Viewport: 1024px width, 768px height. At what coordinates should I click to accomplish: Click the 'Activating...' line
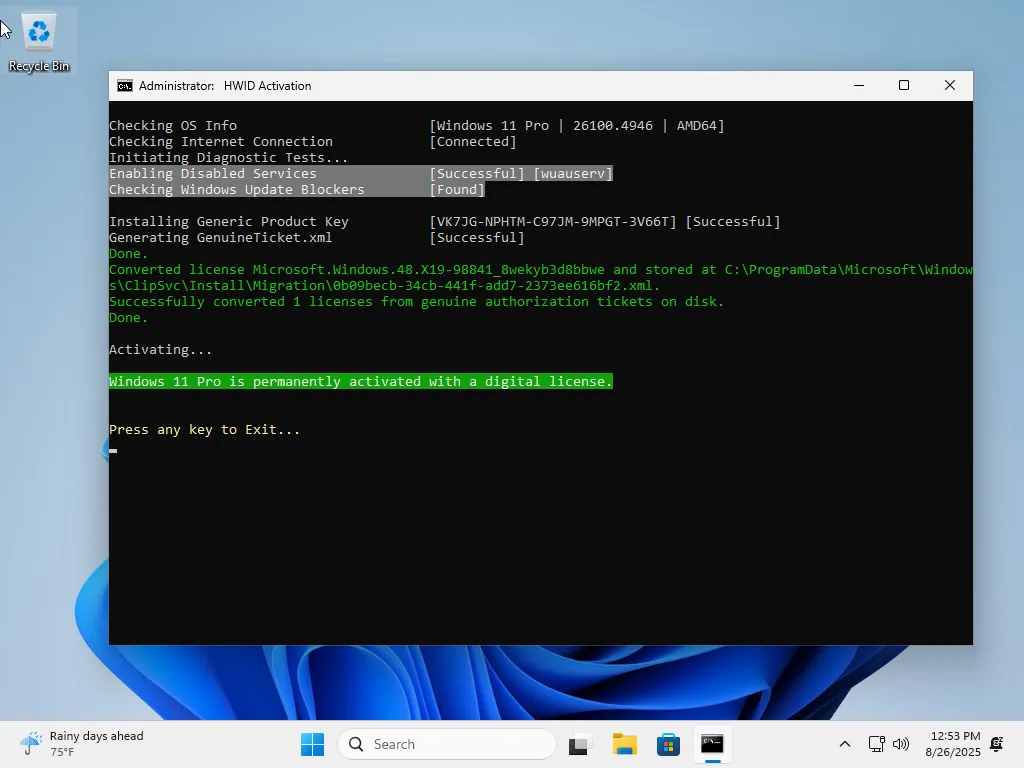(x=161, y=349)
